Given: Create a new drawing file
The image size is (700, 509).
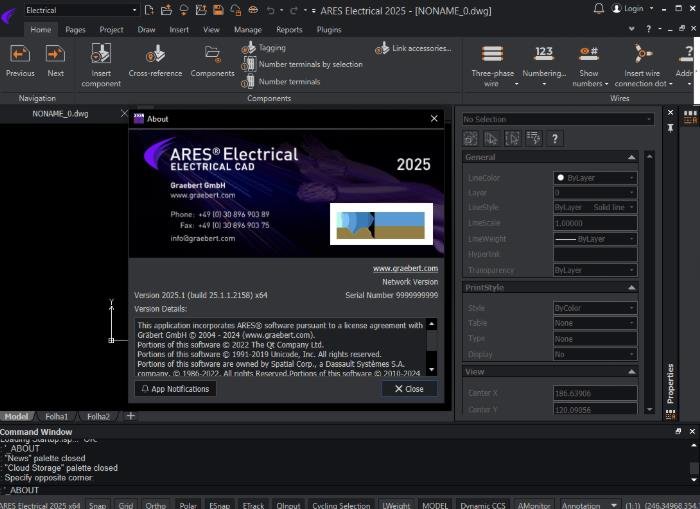Looking at the screenshot, I should pos(150,10).
